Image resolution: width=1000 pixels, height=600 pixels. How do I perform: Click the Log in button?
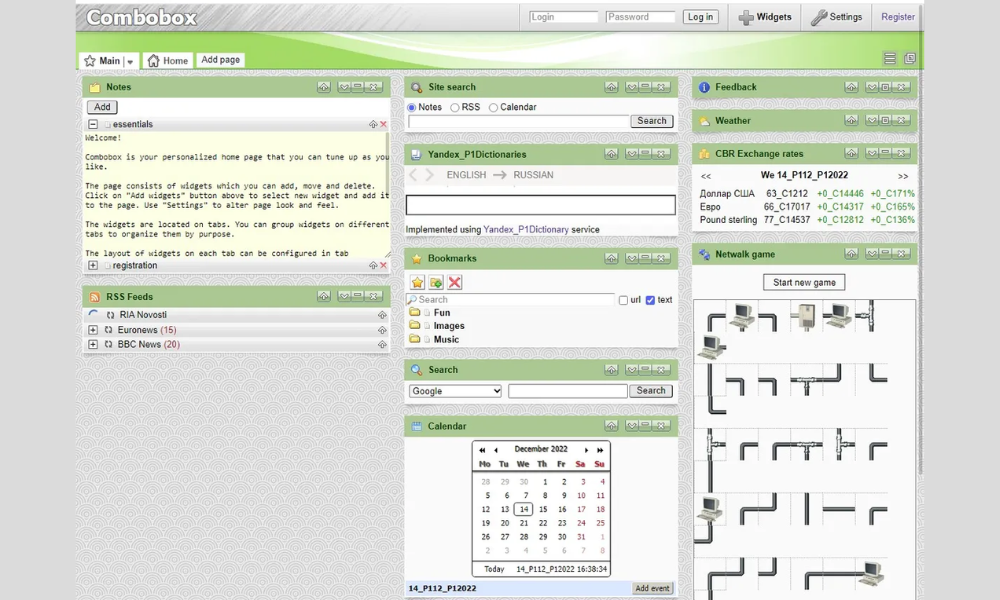coord(700,17)
